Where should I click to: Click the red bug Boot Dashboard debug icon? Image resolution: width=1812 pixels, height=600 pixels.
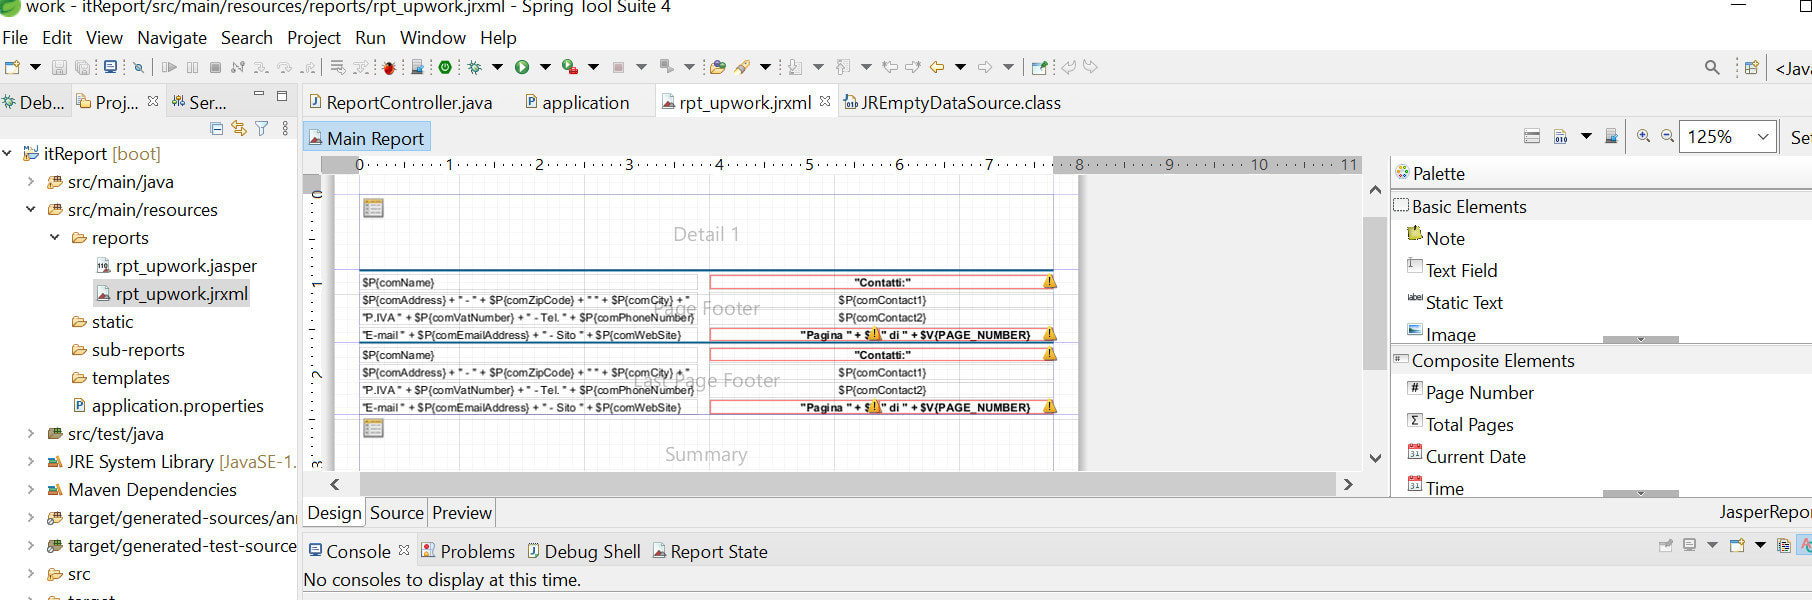point(389,67)
